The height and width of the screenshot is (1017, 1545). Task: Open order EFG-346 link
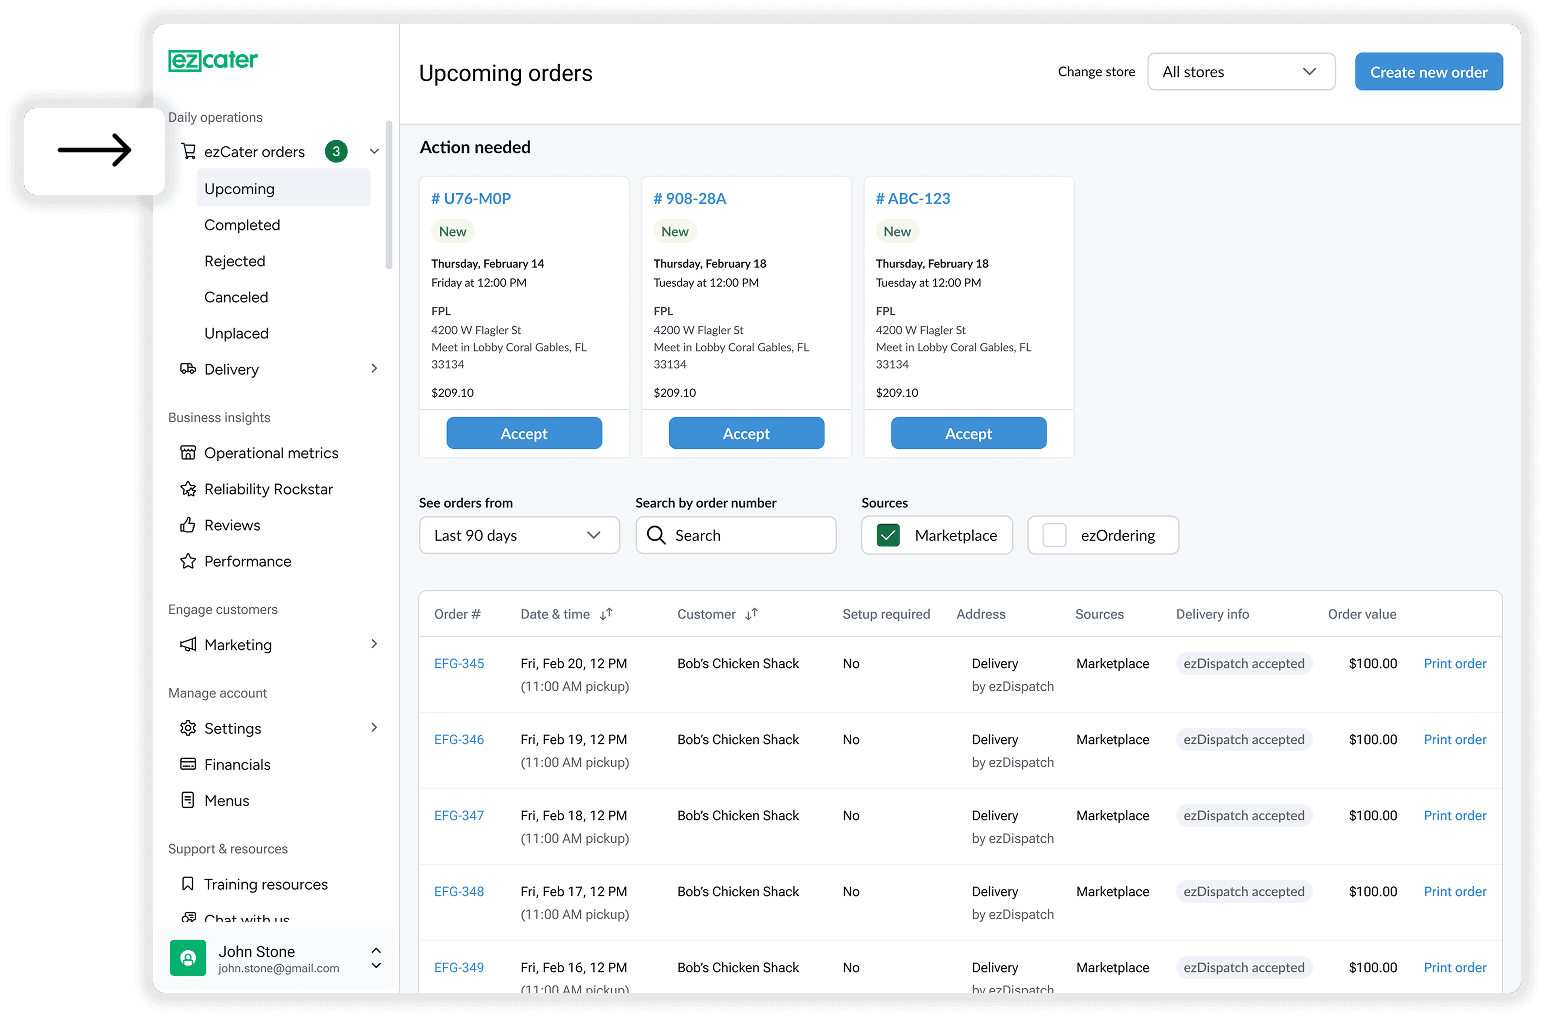(x=459, y=739)
